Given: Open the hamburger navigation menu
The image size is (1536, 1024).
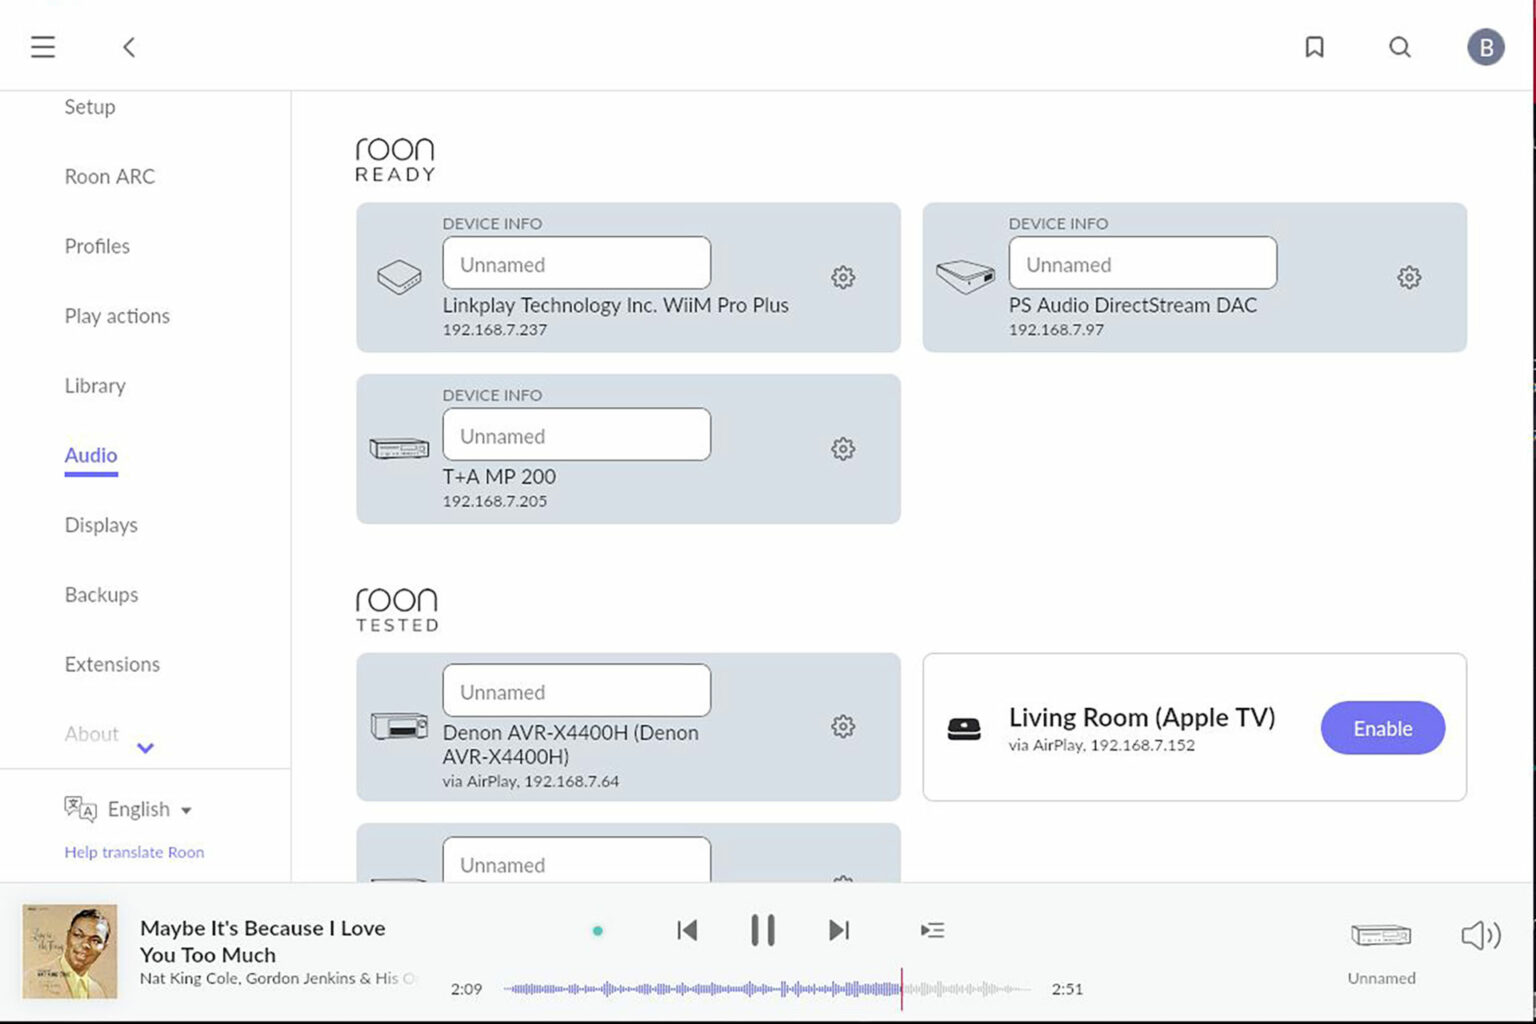Looking at the screenshot, I should click(x=43, y=46).
